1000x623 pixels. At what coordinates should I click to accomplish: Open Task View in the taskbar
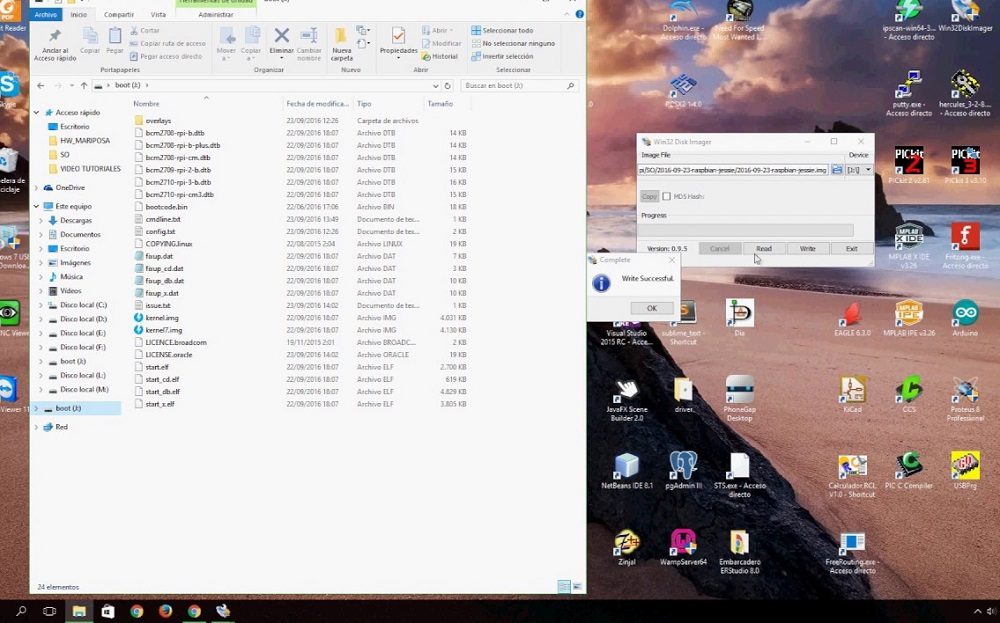tap(49, 611)
